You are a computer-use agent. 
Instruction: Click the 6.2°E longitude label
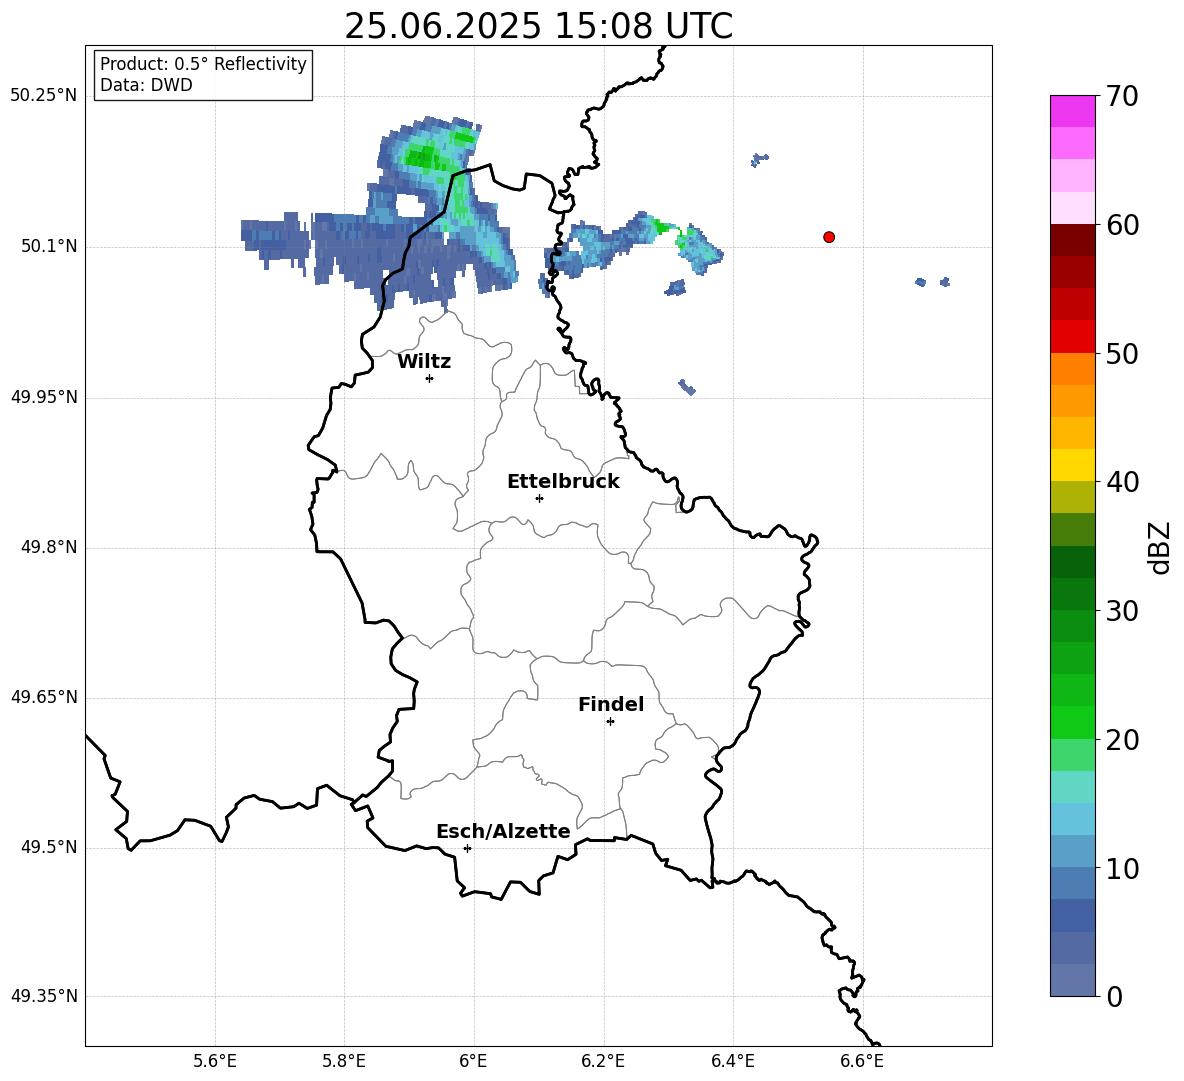603,1061
